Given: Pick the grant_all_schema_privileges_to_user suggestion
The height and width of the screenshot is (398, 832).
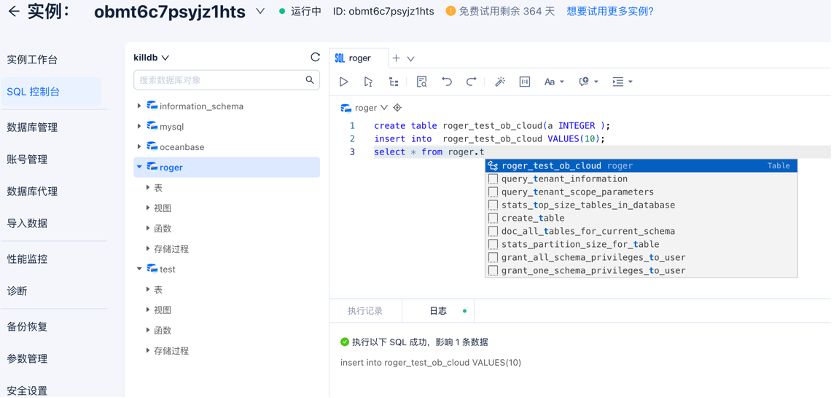Looking at the screenshot, I should click(x=641, y=257).
